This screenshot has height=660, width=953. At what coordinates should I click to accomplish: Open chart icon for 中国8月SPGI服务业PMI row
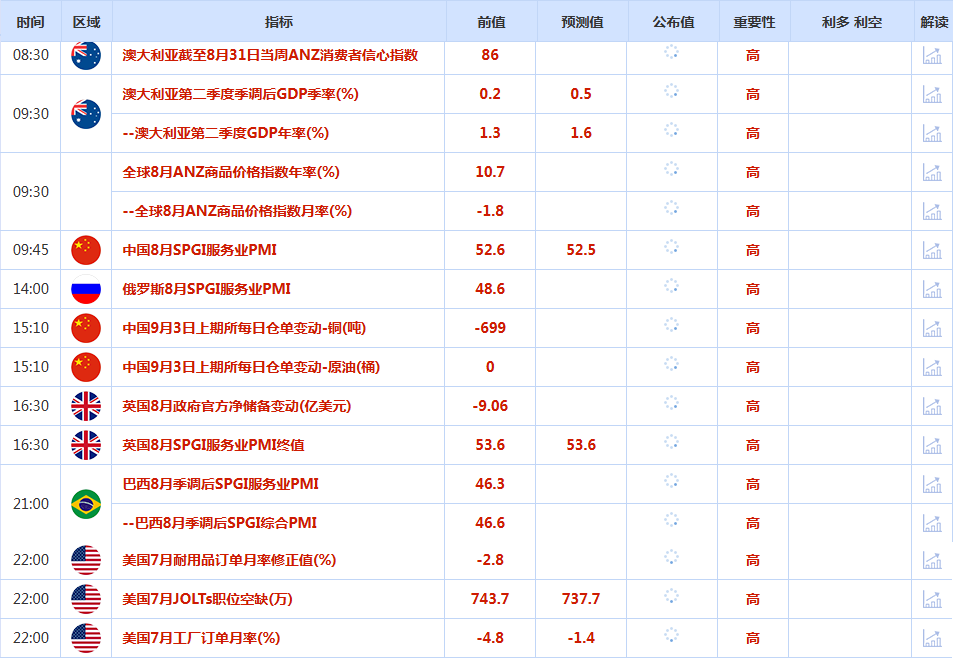[932, 250]
